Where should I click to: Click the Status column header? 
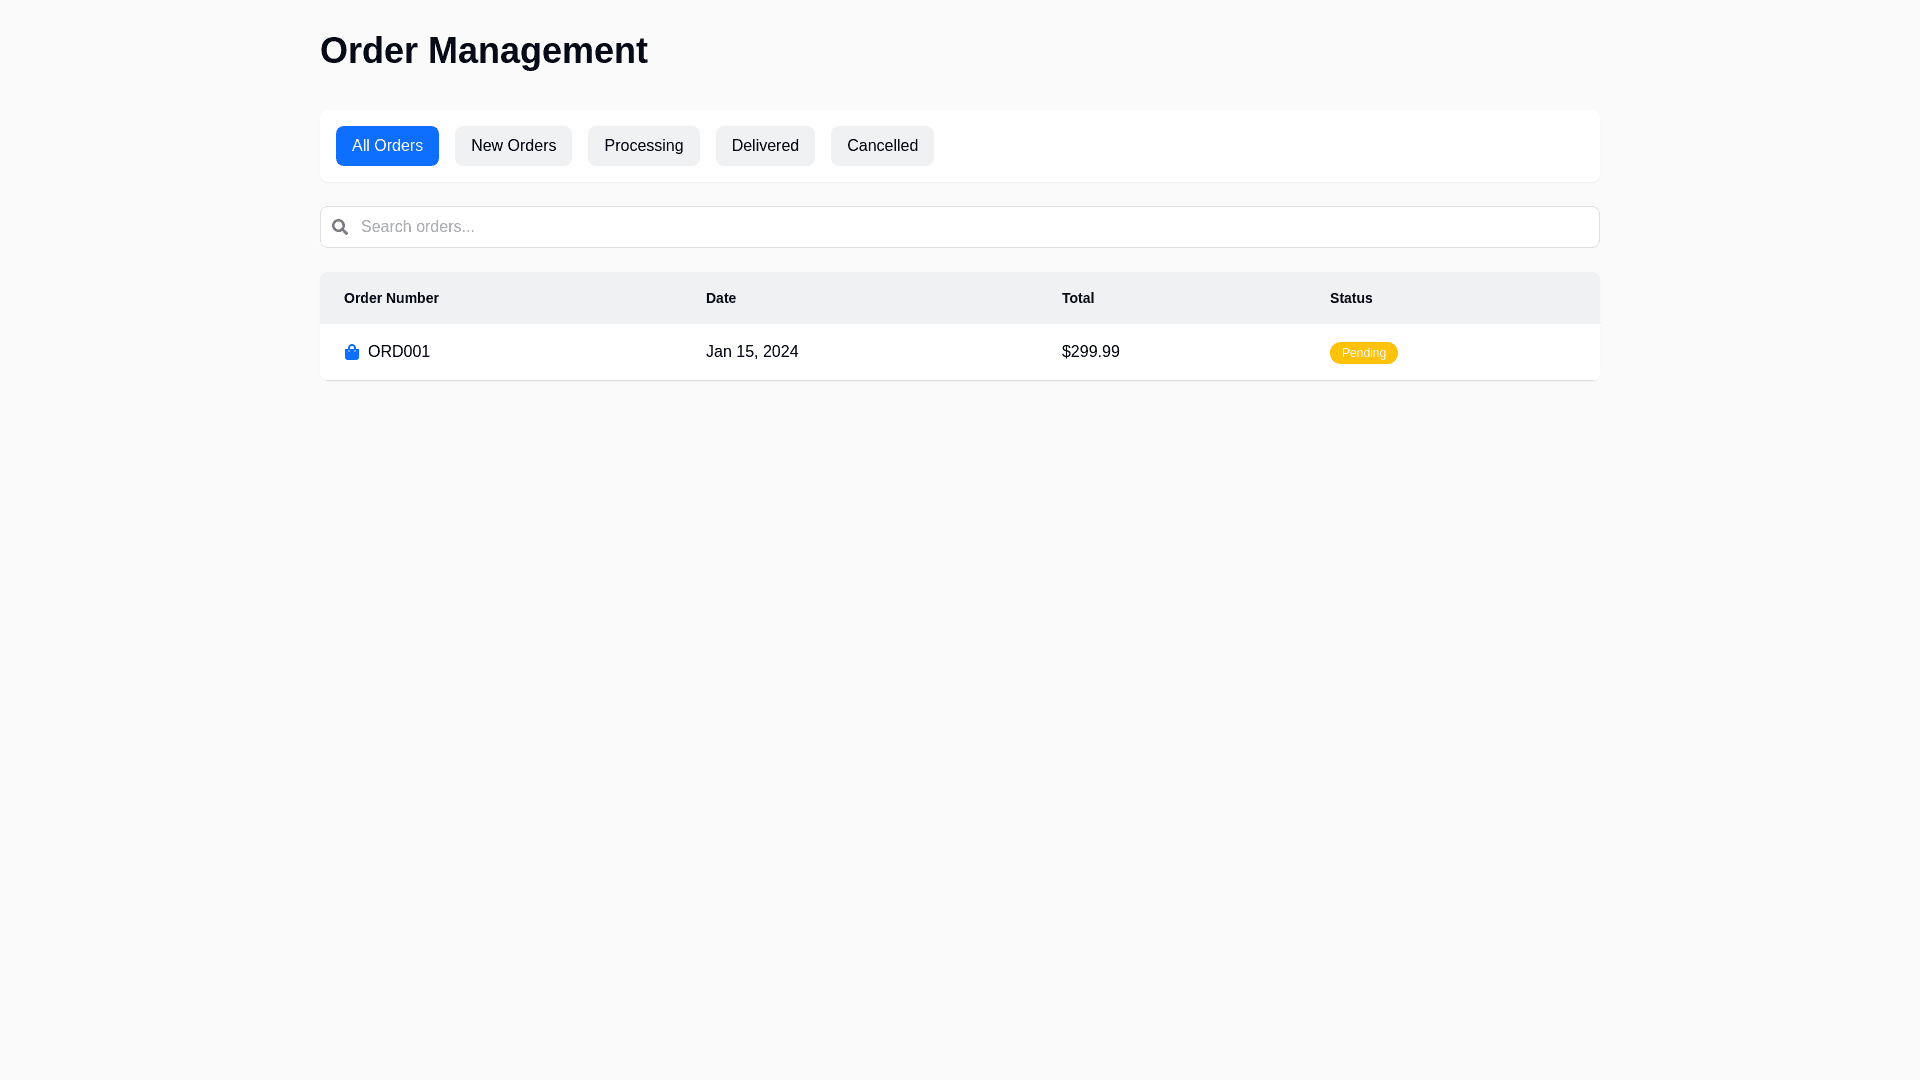(x=1351, y=298)
